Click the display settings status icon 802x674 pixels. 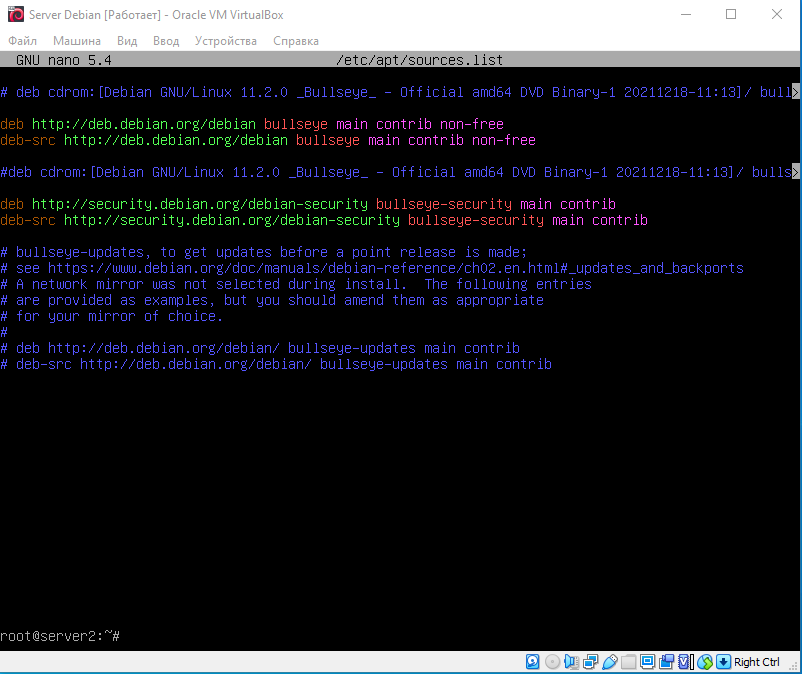point(647,662)
